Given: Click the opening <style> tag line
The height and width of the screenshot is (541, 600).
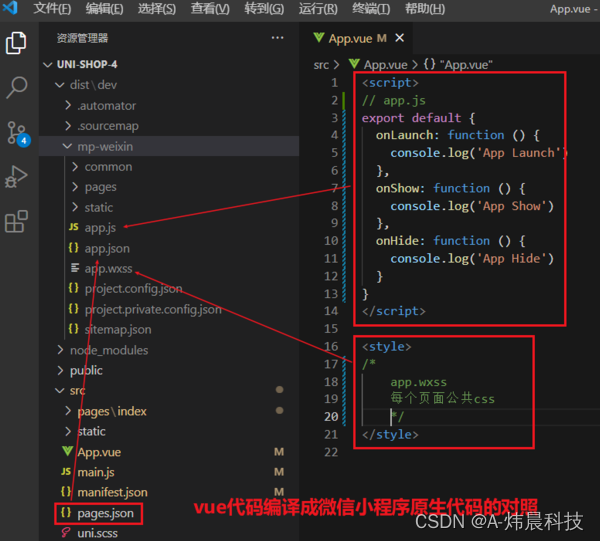Looking at the screenshot, I should pos(386,347).
